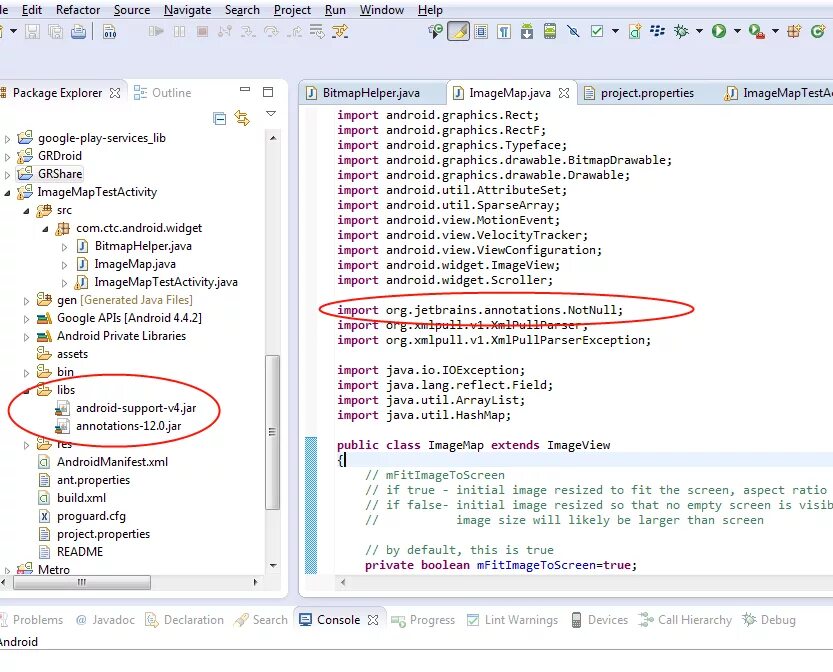The height and width of the screenshot is (672, 833).
Task: Open the Edit menu
Action: pos(32,10)
